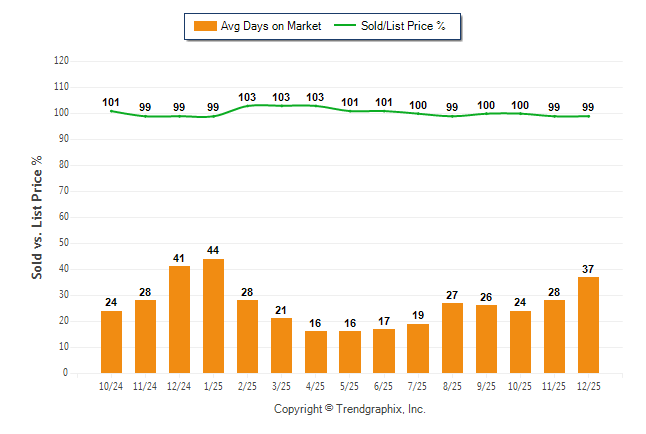Toggle the Avg Days on Market legend label
Image resolution: width=646 pixels, height=434 pixels.
(x=270, y=26)
